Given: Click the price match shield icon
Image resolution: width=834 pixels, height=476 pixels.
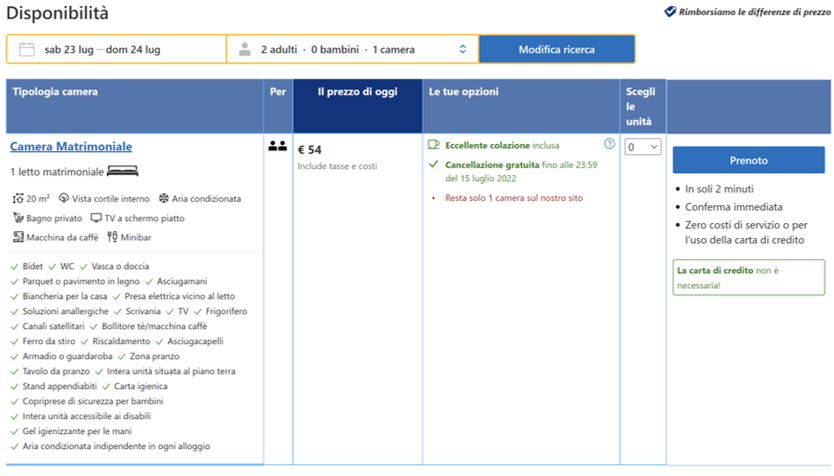Looking at the screenshot, I should click(670, 13).
